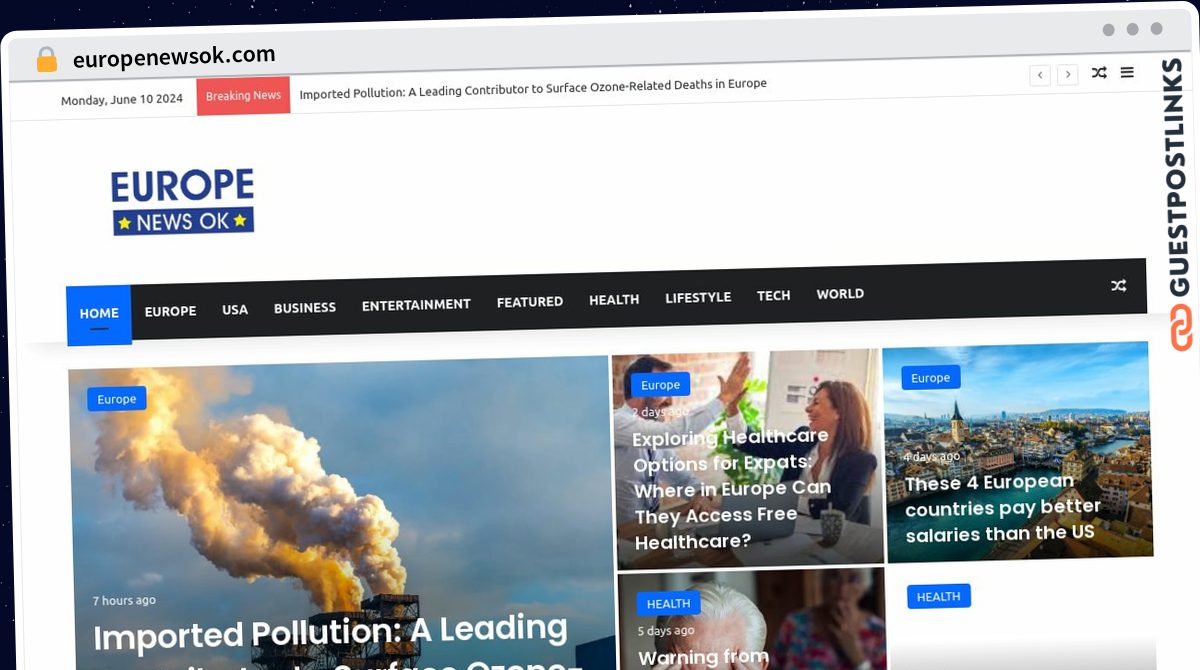
Task: Click the 4 days ago timestamp
Action: (932, 457)
